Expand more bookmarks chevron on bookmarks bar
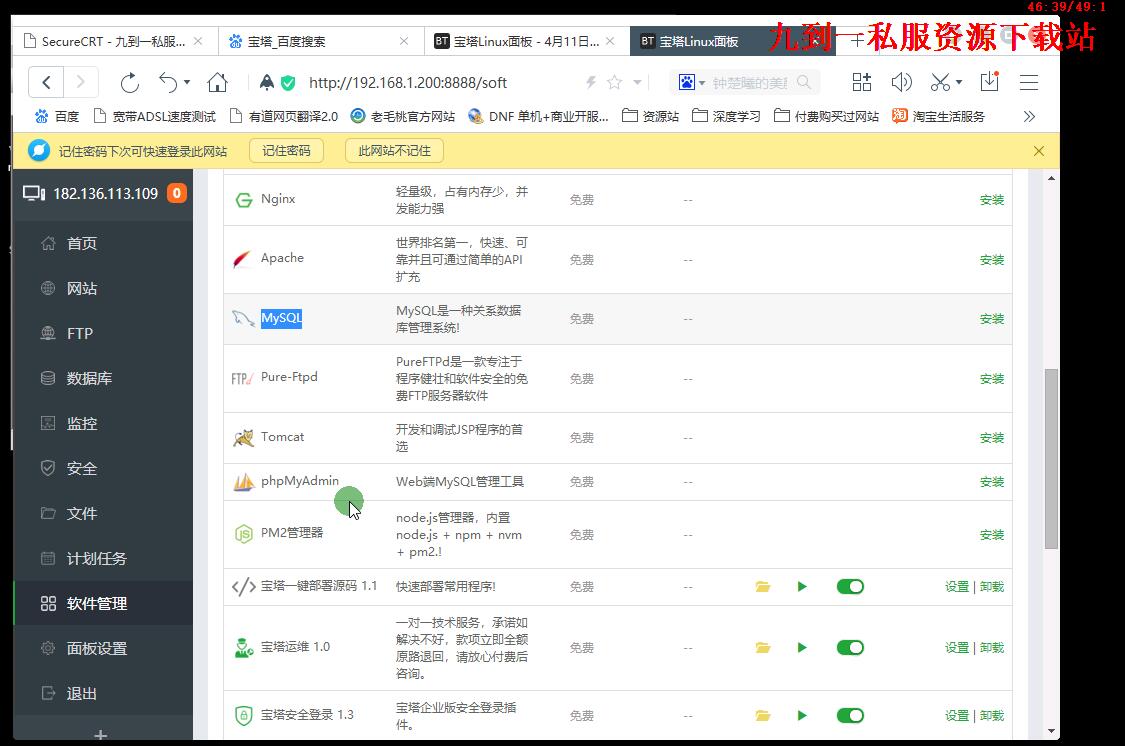 pyautogui.click(x=1029, y=116)
